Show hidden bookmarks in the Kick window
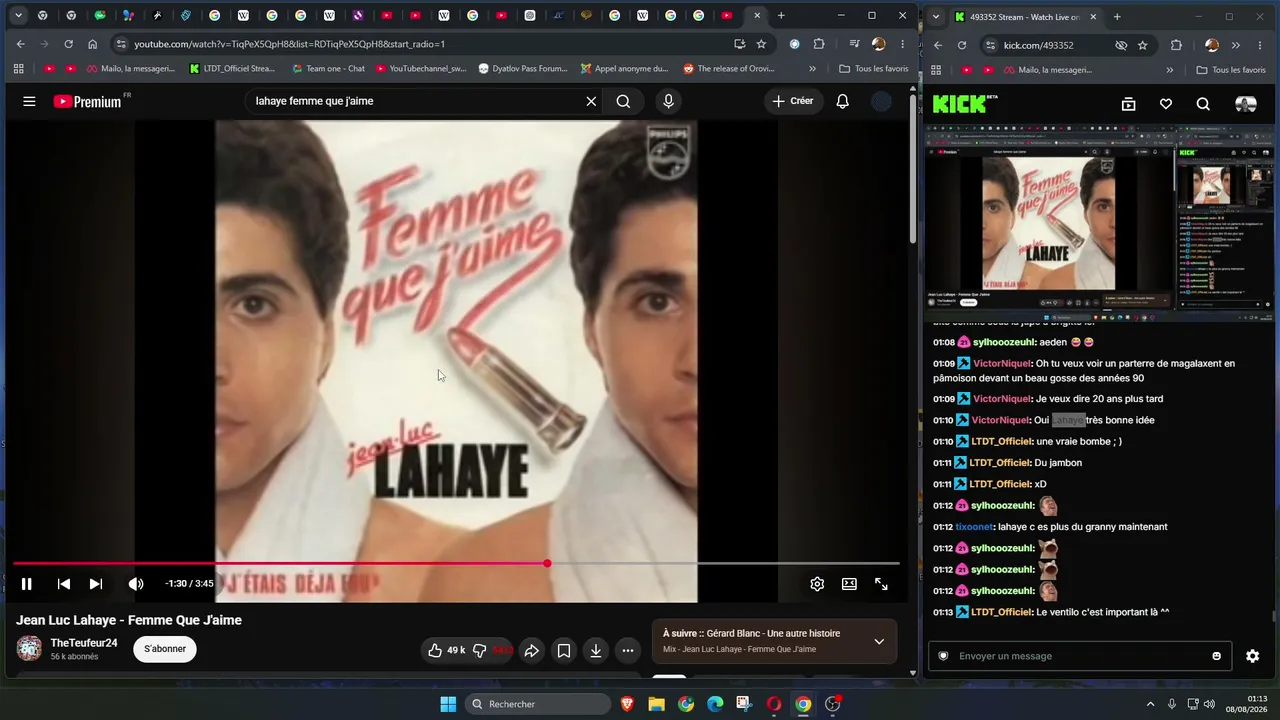 coord(1172,70)
